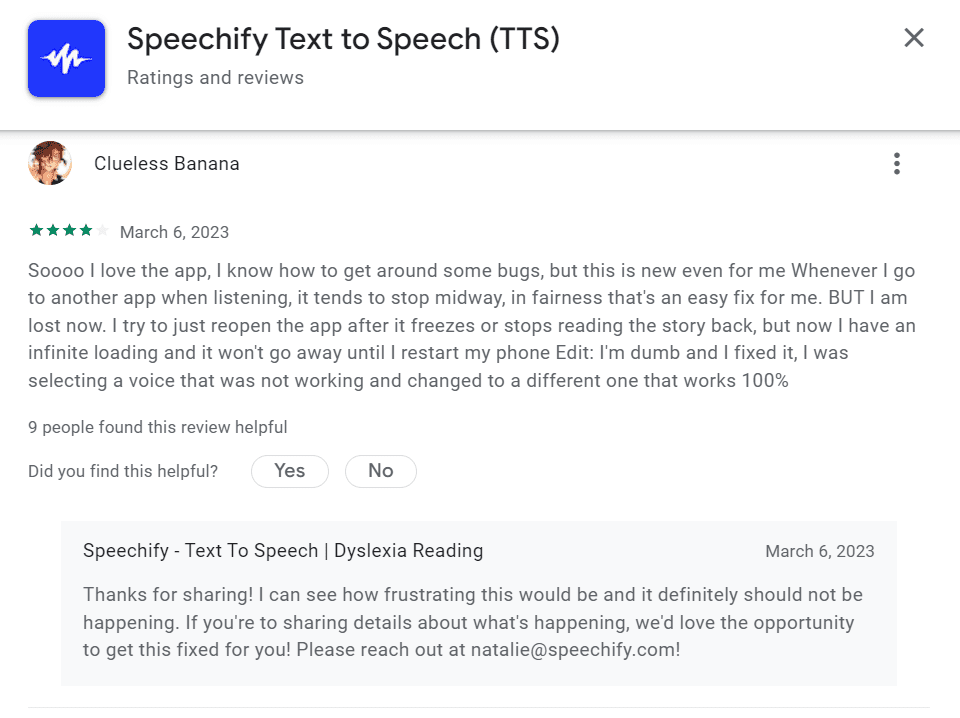Click the review date March 6, 2023
The width and height of the screenshot is (960, 718).
pos(175,231)
